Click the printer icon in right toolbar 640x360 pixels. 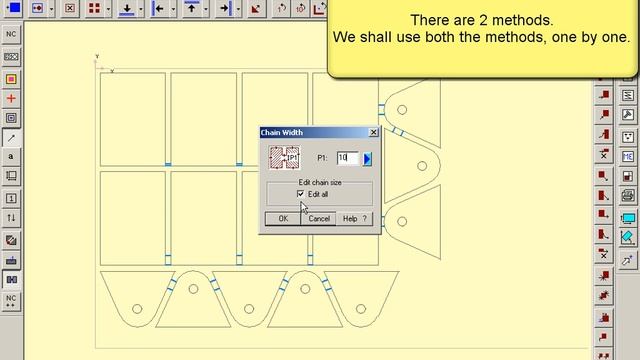point(628,196)
